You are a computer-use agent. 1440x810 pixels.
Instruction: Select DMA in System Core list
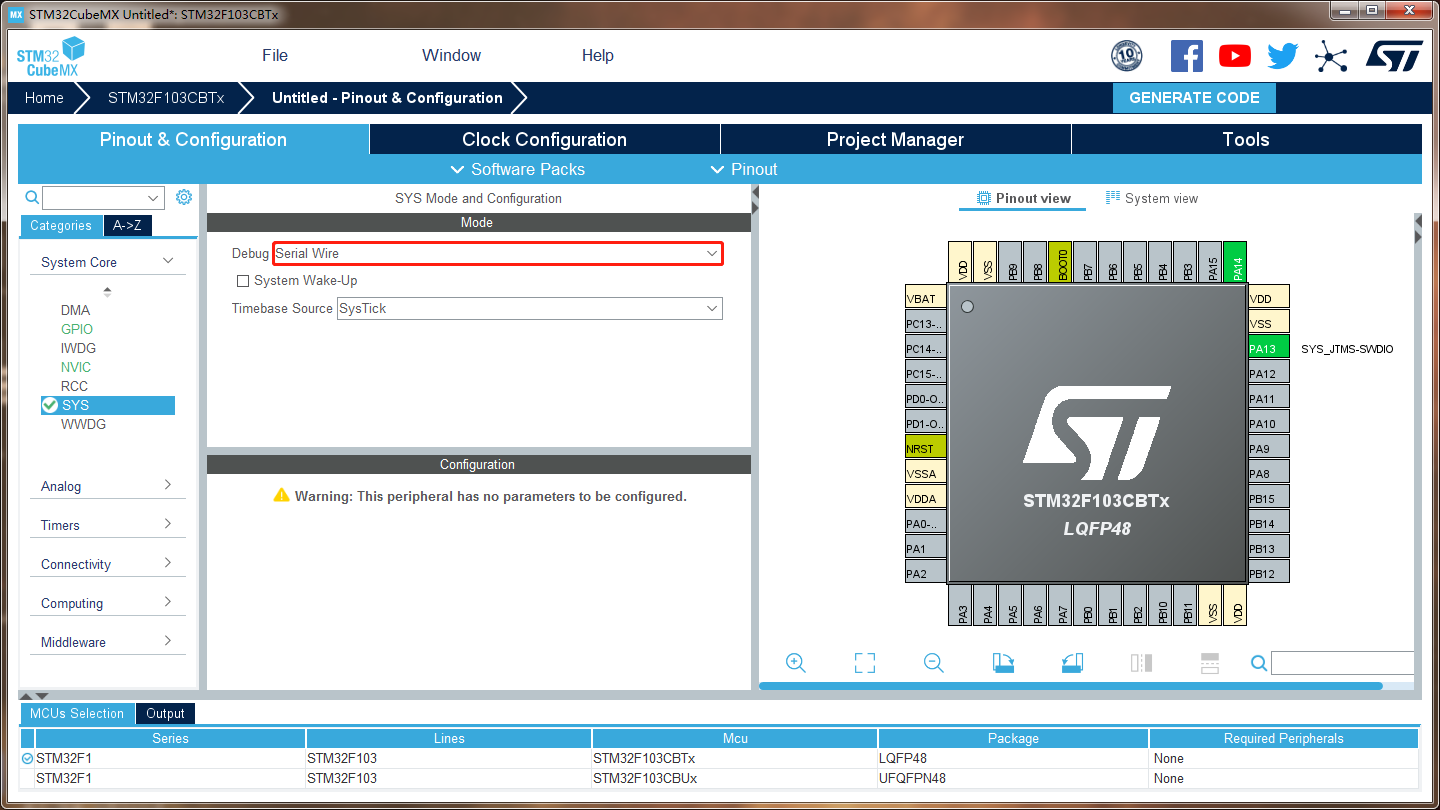[75, 310]
